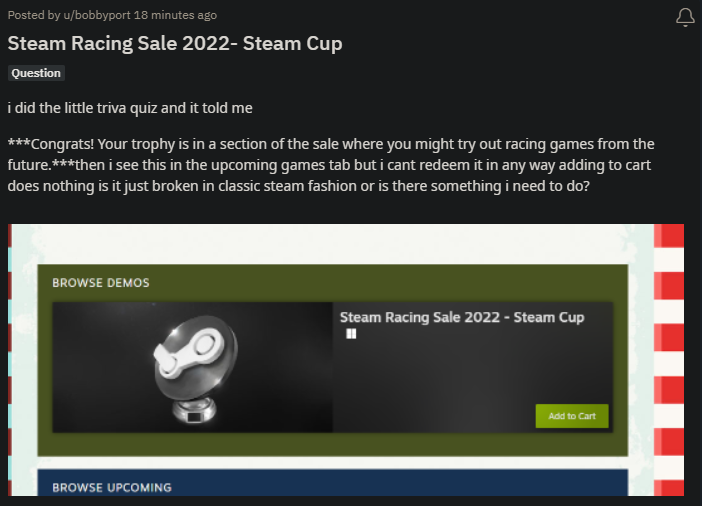Select the Question flair tag

[x=36, y=73]
